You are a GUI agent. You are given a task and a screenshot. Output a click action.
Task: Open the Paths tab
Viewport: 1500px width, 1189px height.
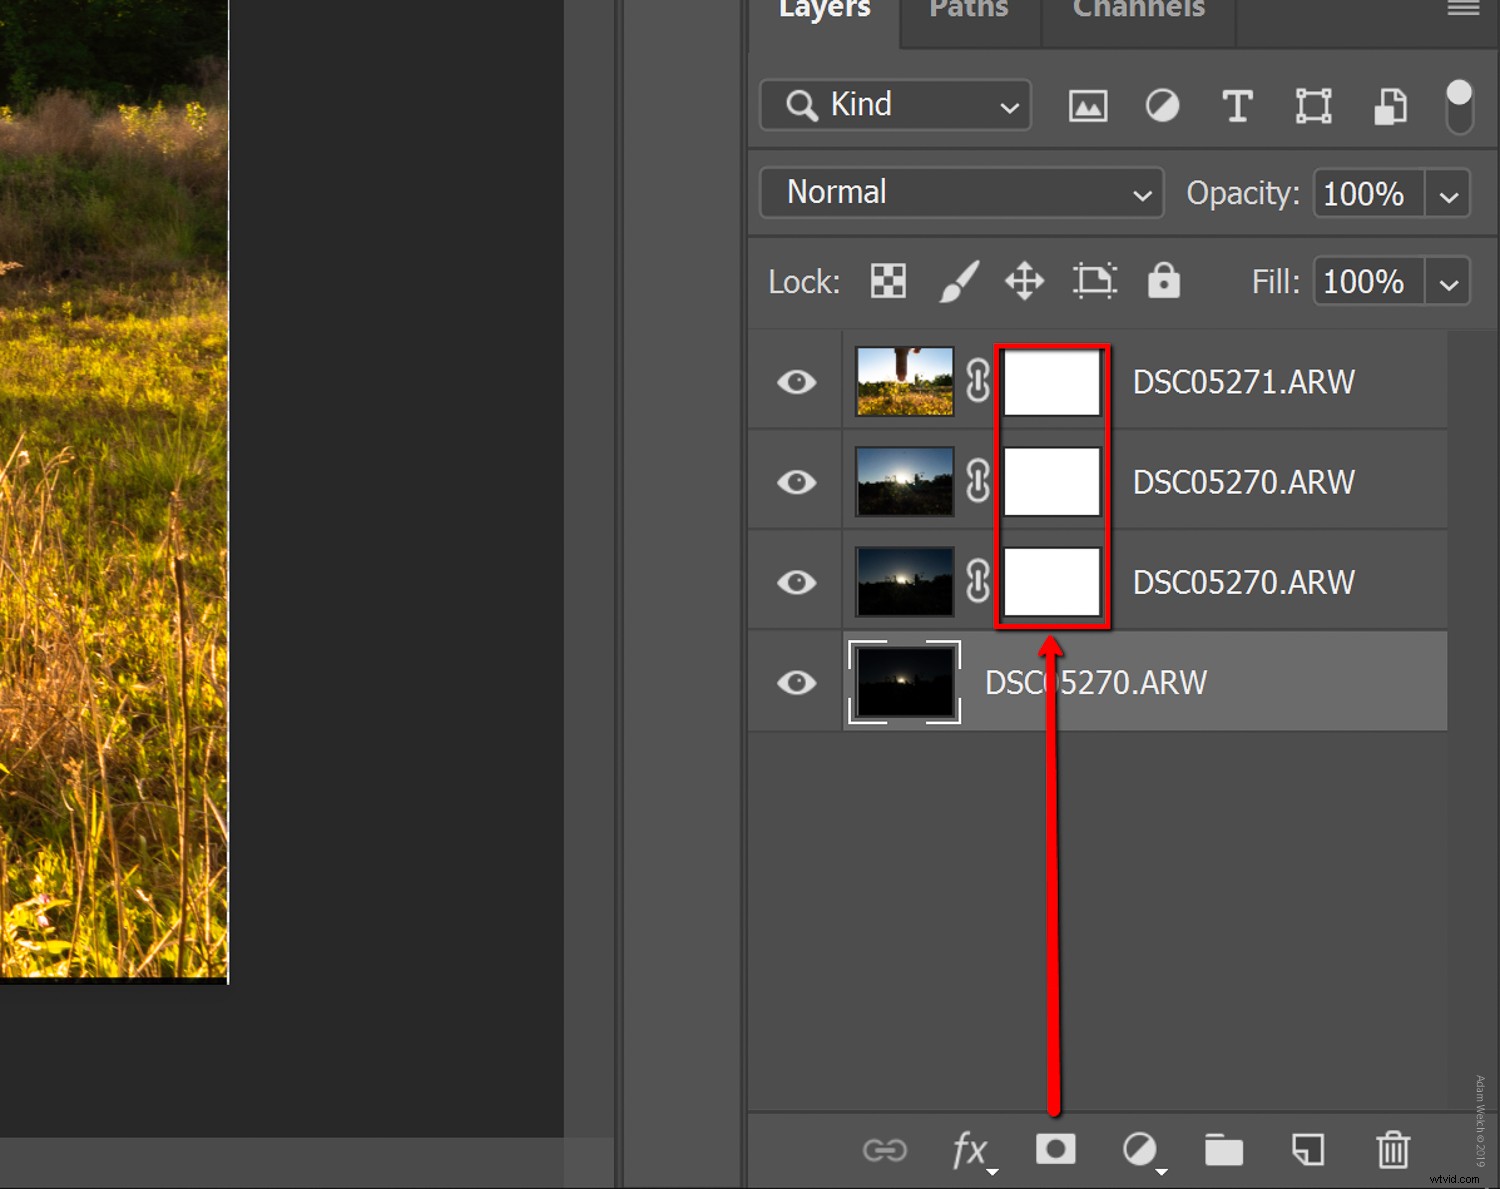tap(967, 10)
